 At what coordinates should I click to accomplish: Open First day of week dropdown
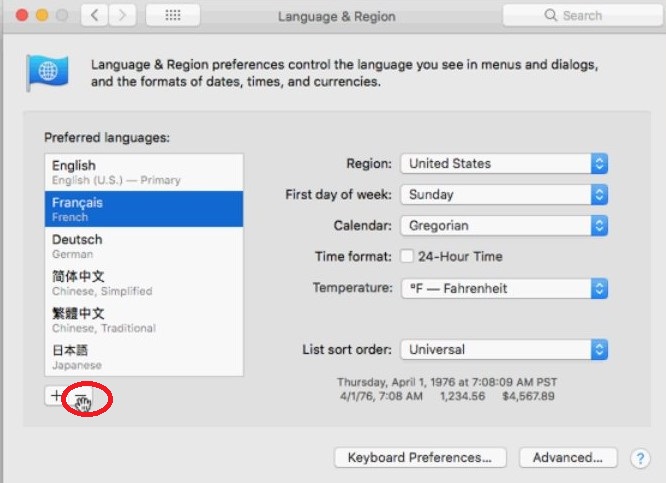(x=504, y=195)
